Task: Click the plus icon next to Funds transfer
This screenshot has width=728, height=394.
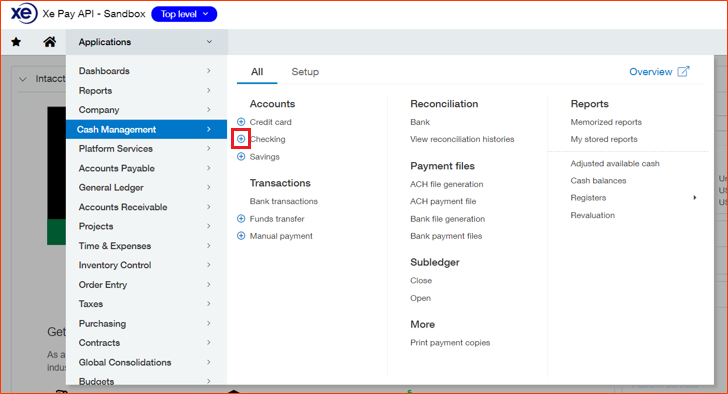Action: point(241,219)
